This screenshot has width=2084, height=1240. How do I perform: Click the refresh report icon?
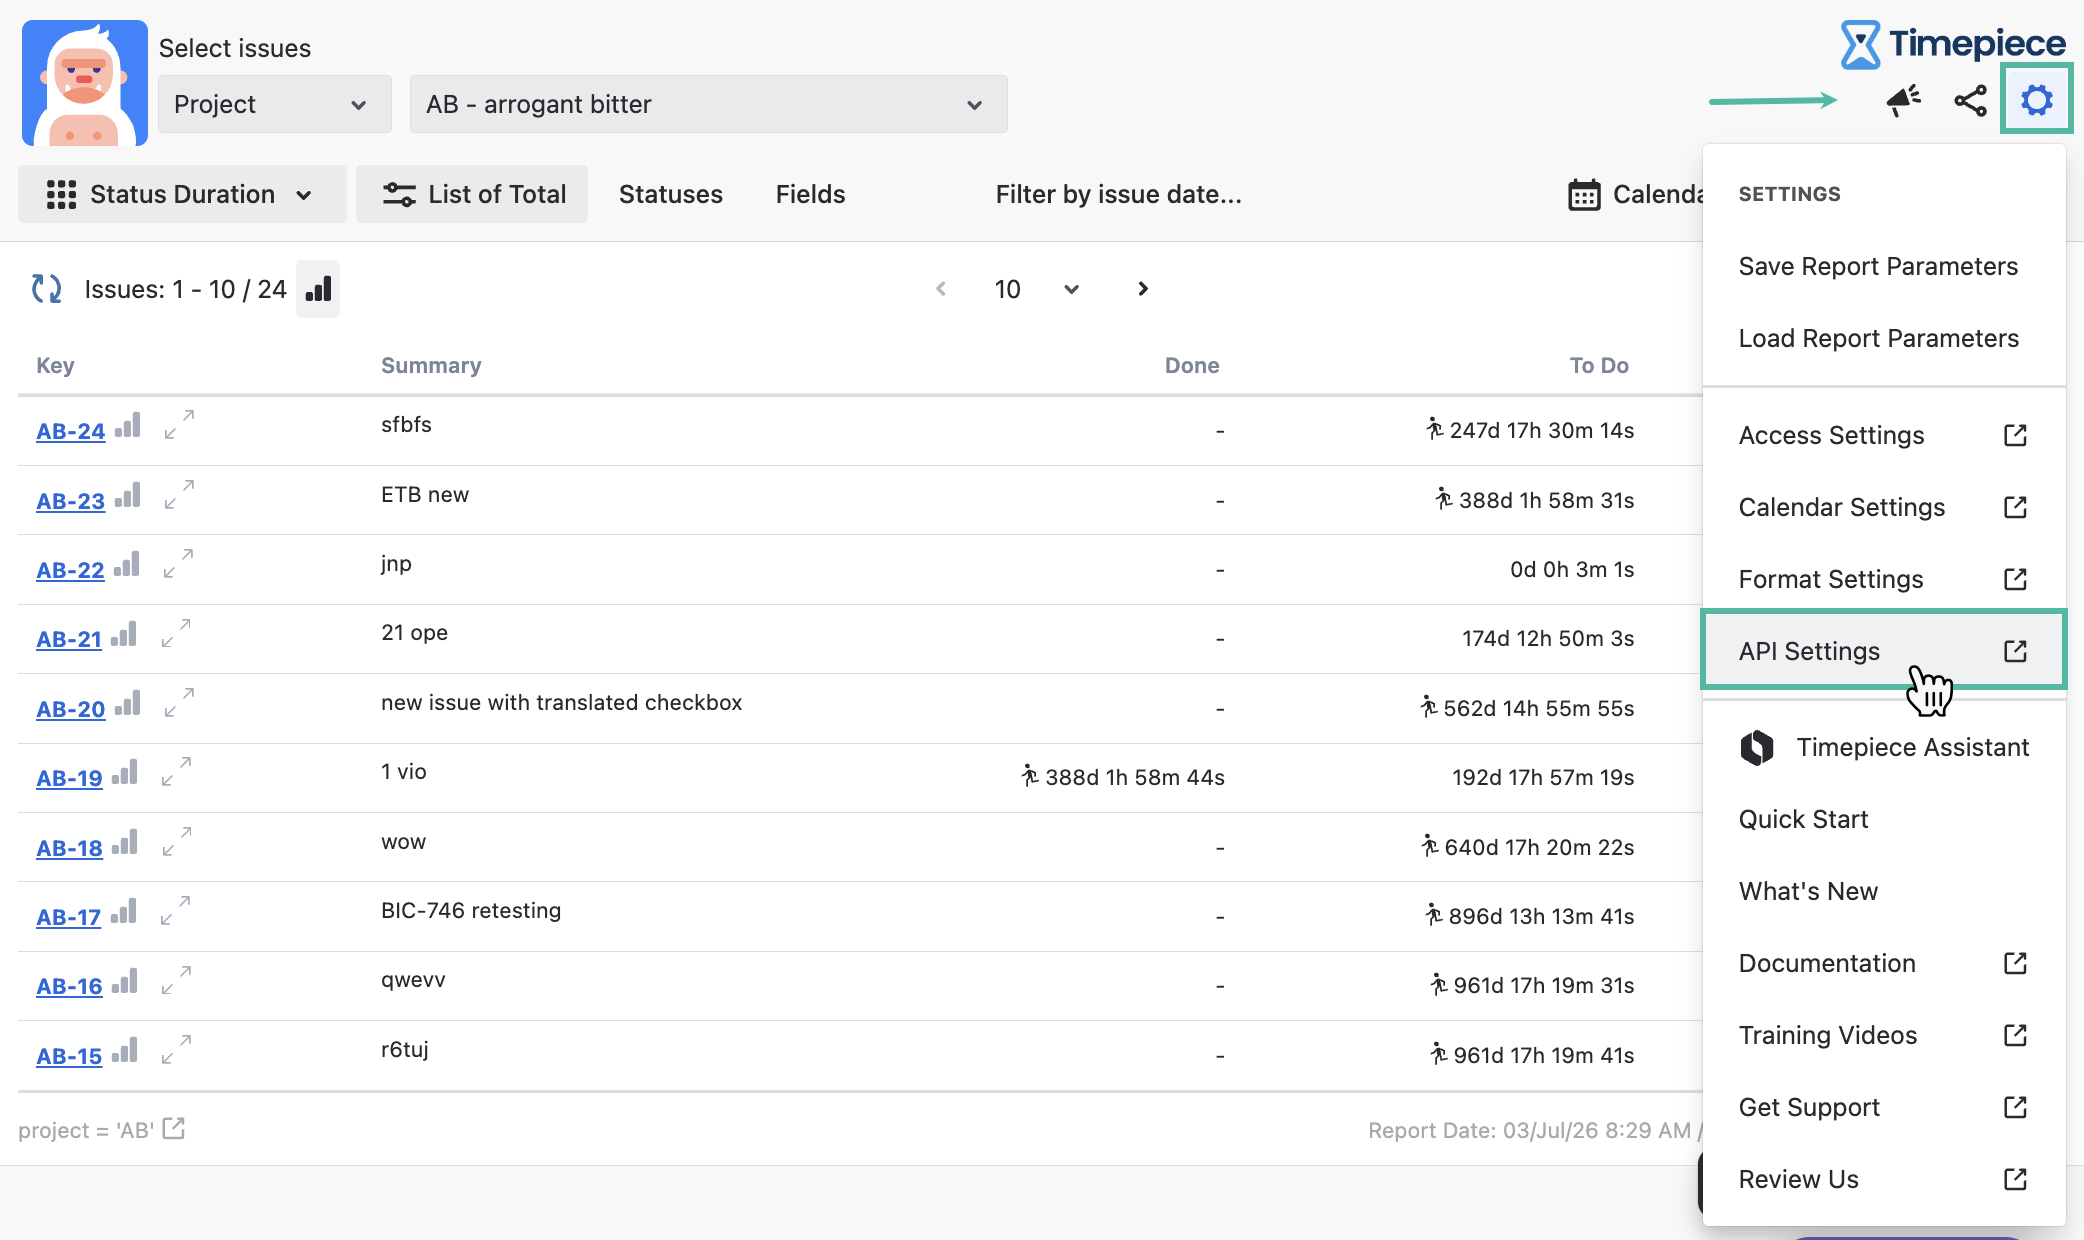coord(46,289)
